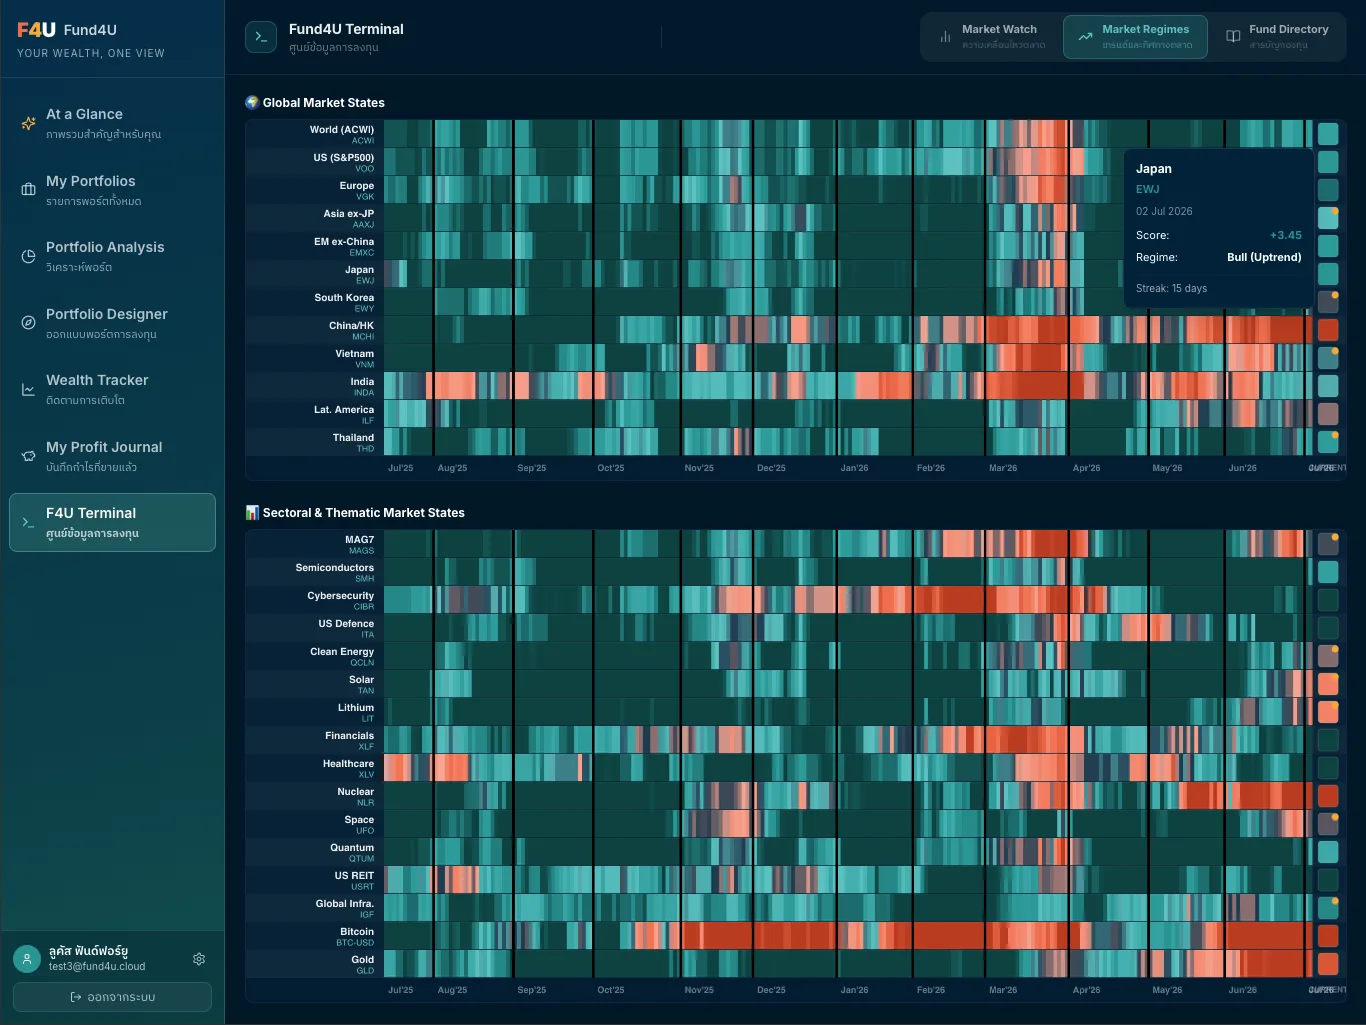Screen dimensions: 1366x1025
Task: Click the terminal icon beside Fund4U Terminal header
Action: [261, 37]
